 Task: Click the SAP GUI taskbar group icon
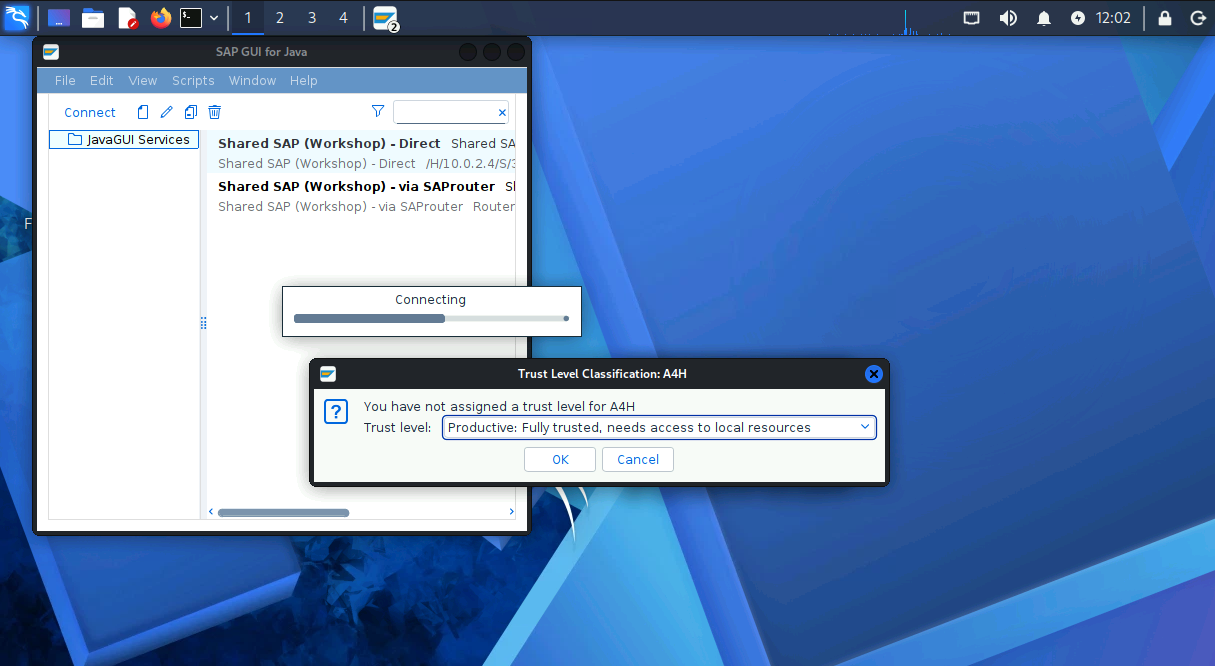(386, 18)
